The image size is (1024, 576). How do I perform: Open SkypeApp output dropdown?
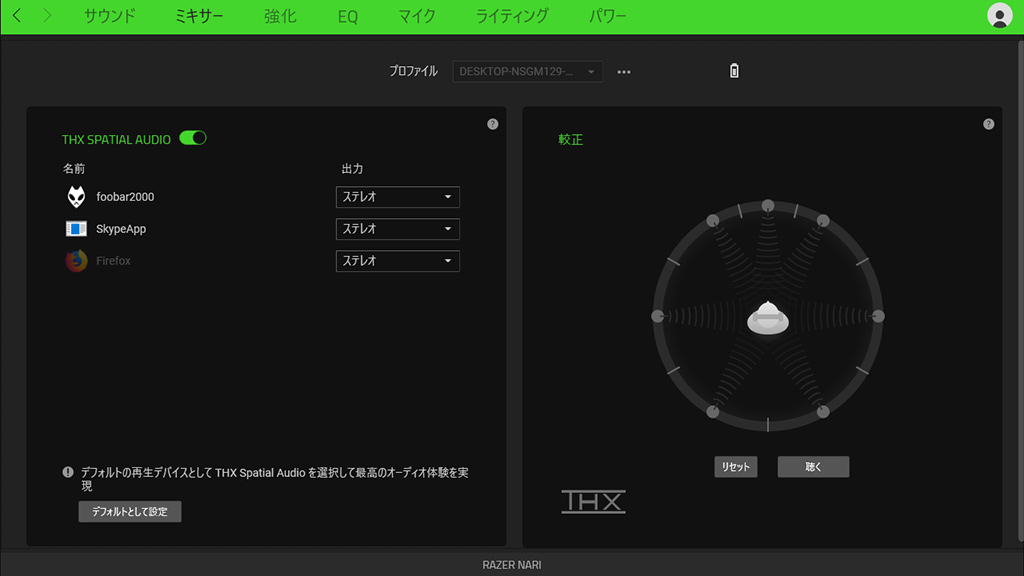(398, 229)
